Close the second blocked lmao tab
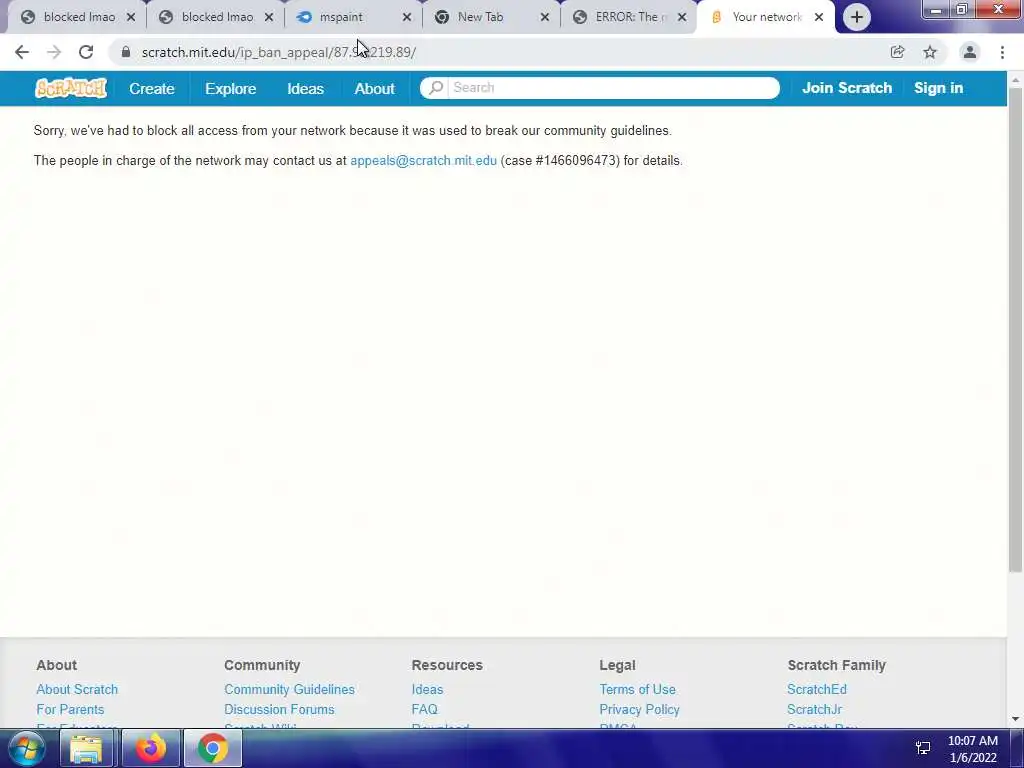 [268, 18]
